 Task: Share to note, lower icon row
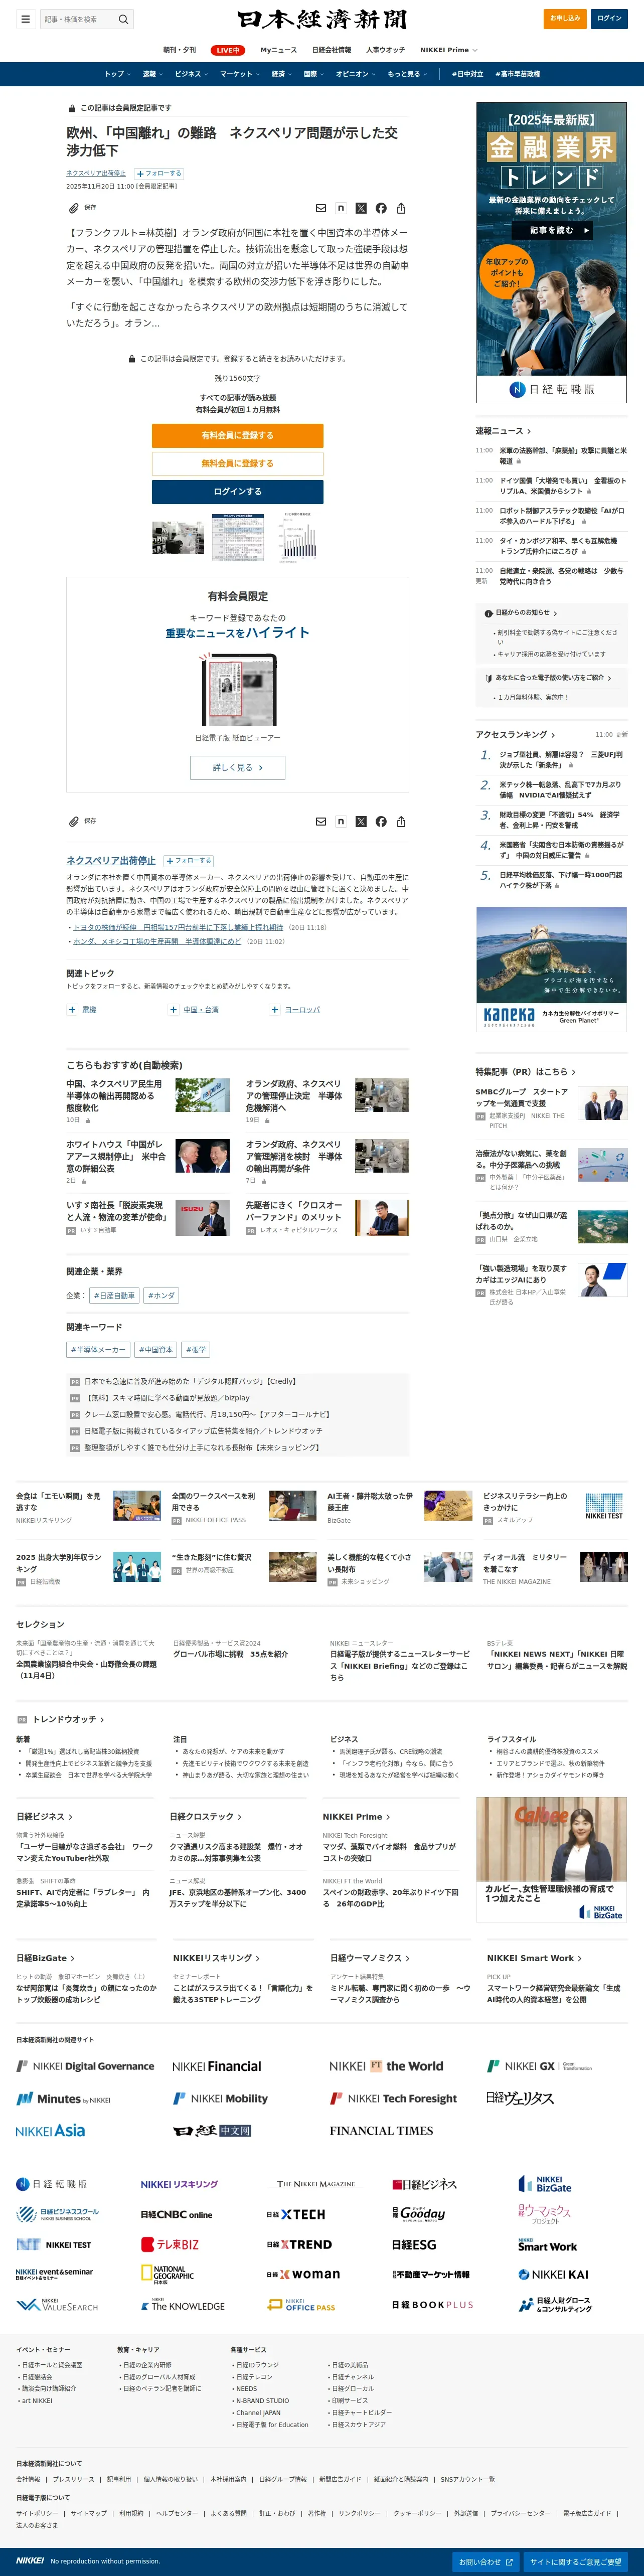pos(341,821)
